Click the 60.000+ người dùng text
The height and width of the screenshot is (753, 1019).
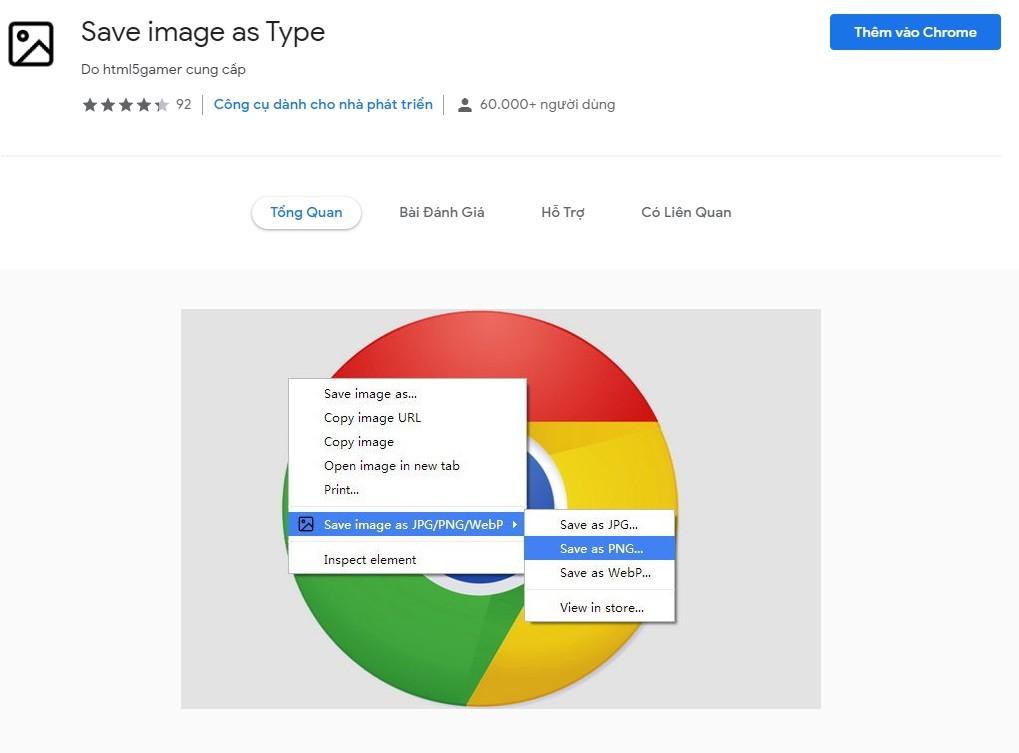(x=547, y=104)
